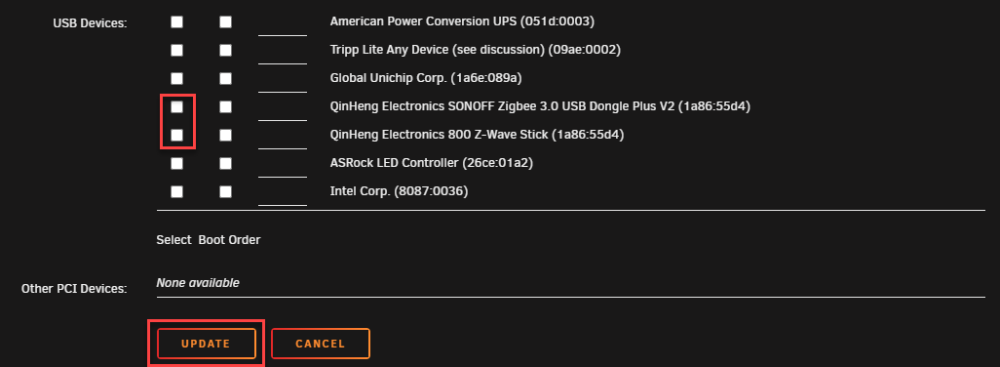Tick the Select checkbox for Tripp Lite device
This screenshot has width=1000, height=367.
point(177,50)
